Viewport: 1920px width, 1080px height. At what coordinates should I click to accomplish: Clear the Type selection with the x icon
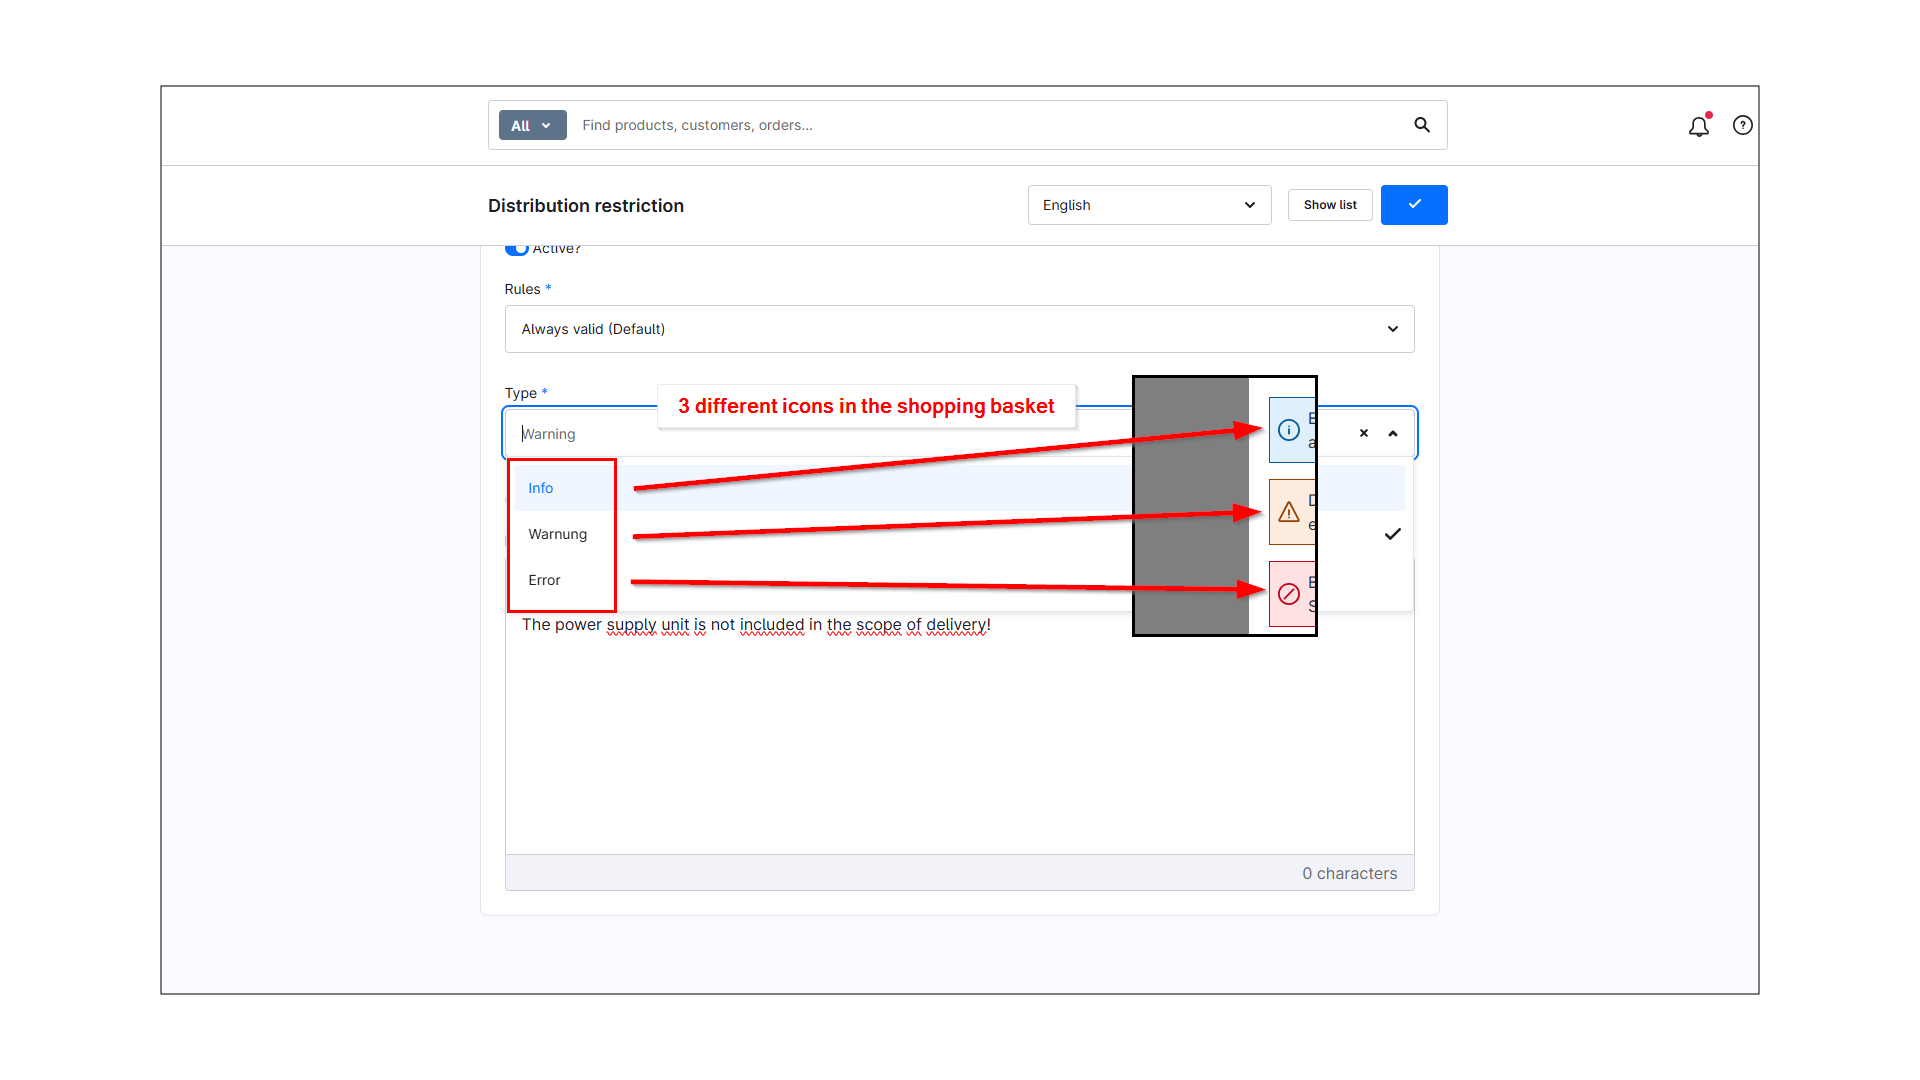(x=1364, y=433)
